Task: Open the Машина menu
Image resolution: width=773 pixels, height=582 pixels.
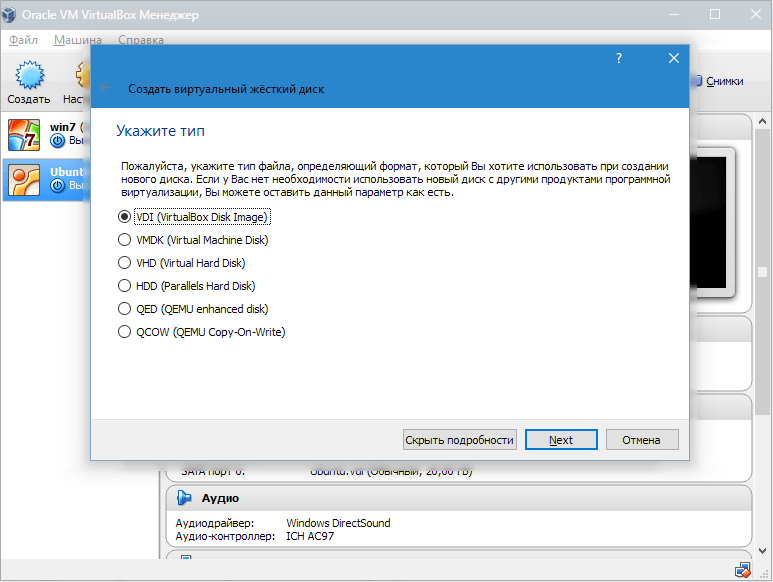Action: pos(78,40)
